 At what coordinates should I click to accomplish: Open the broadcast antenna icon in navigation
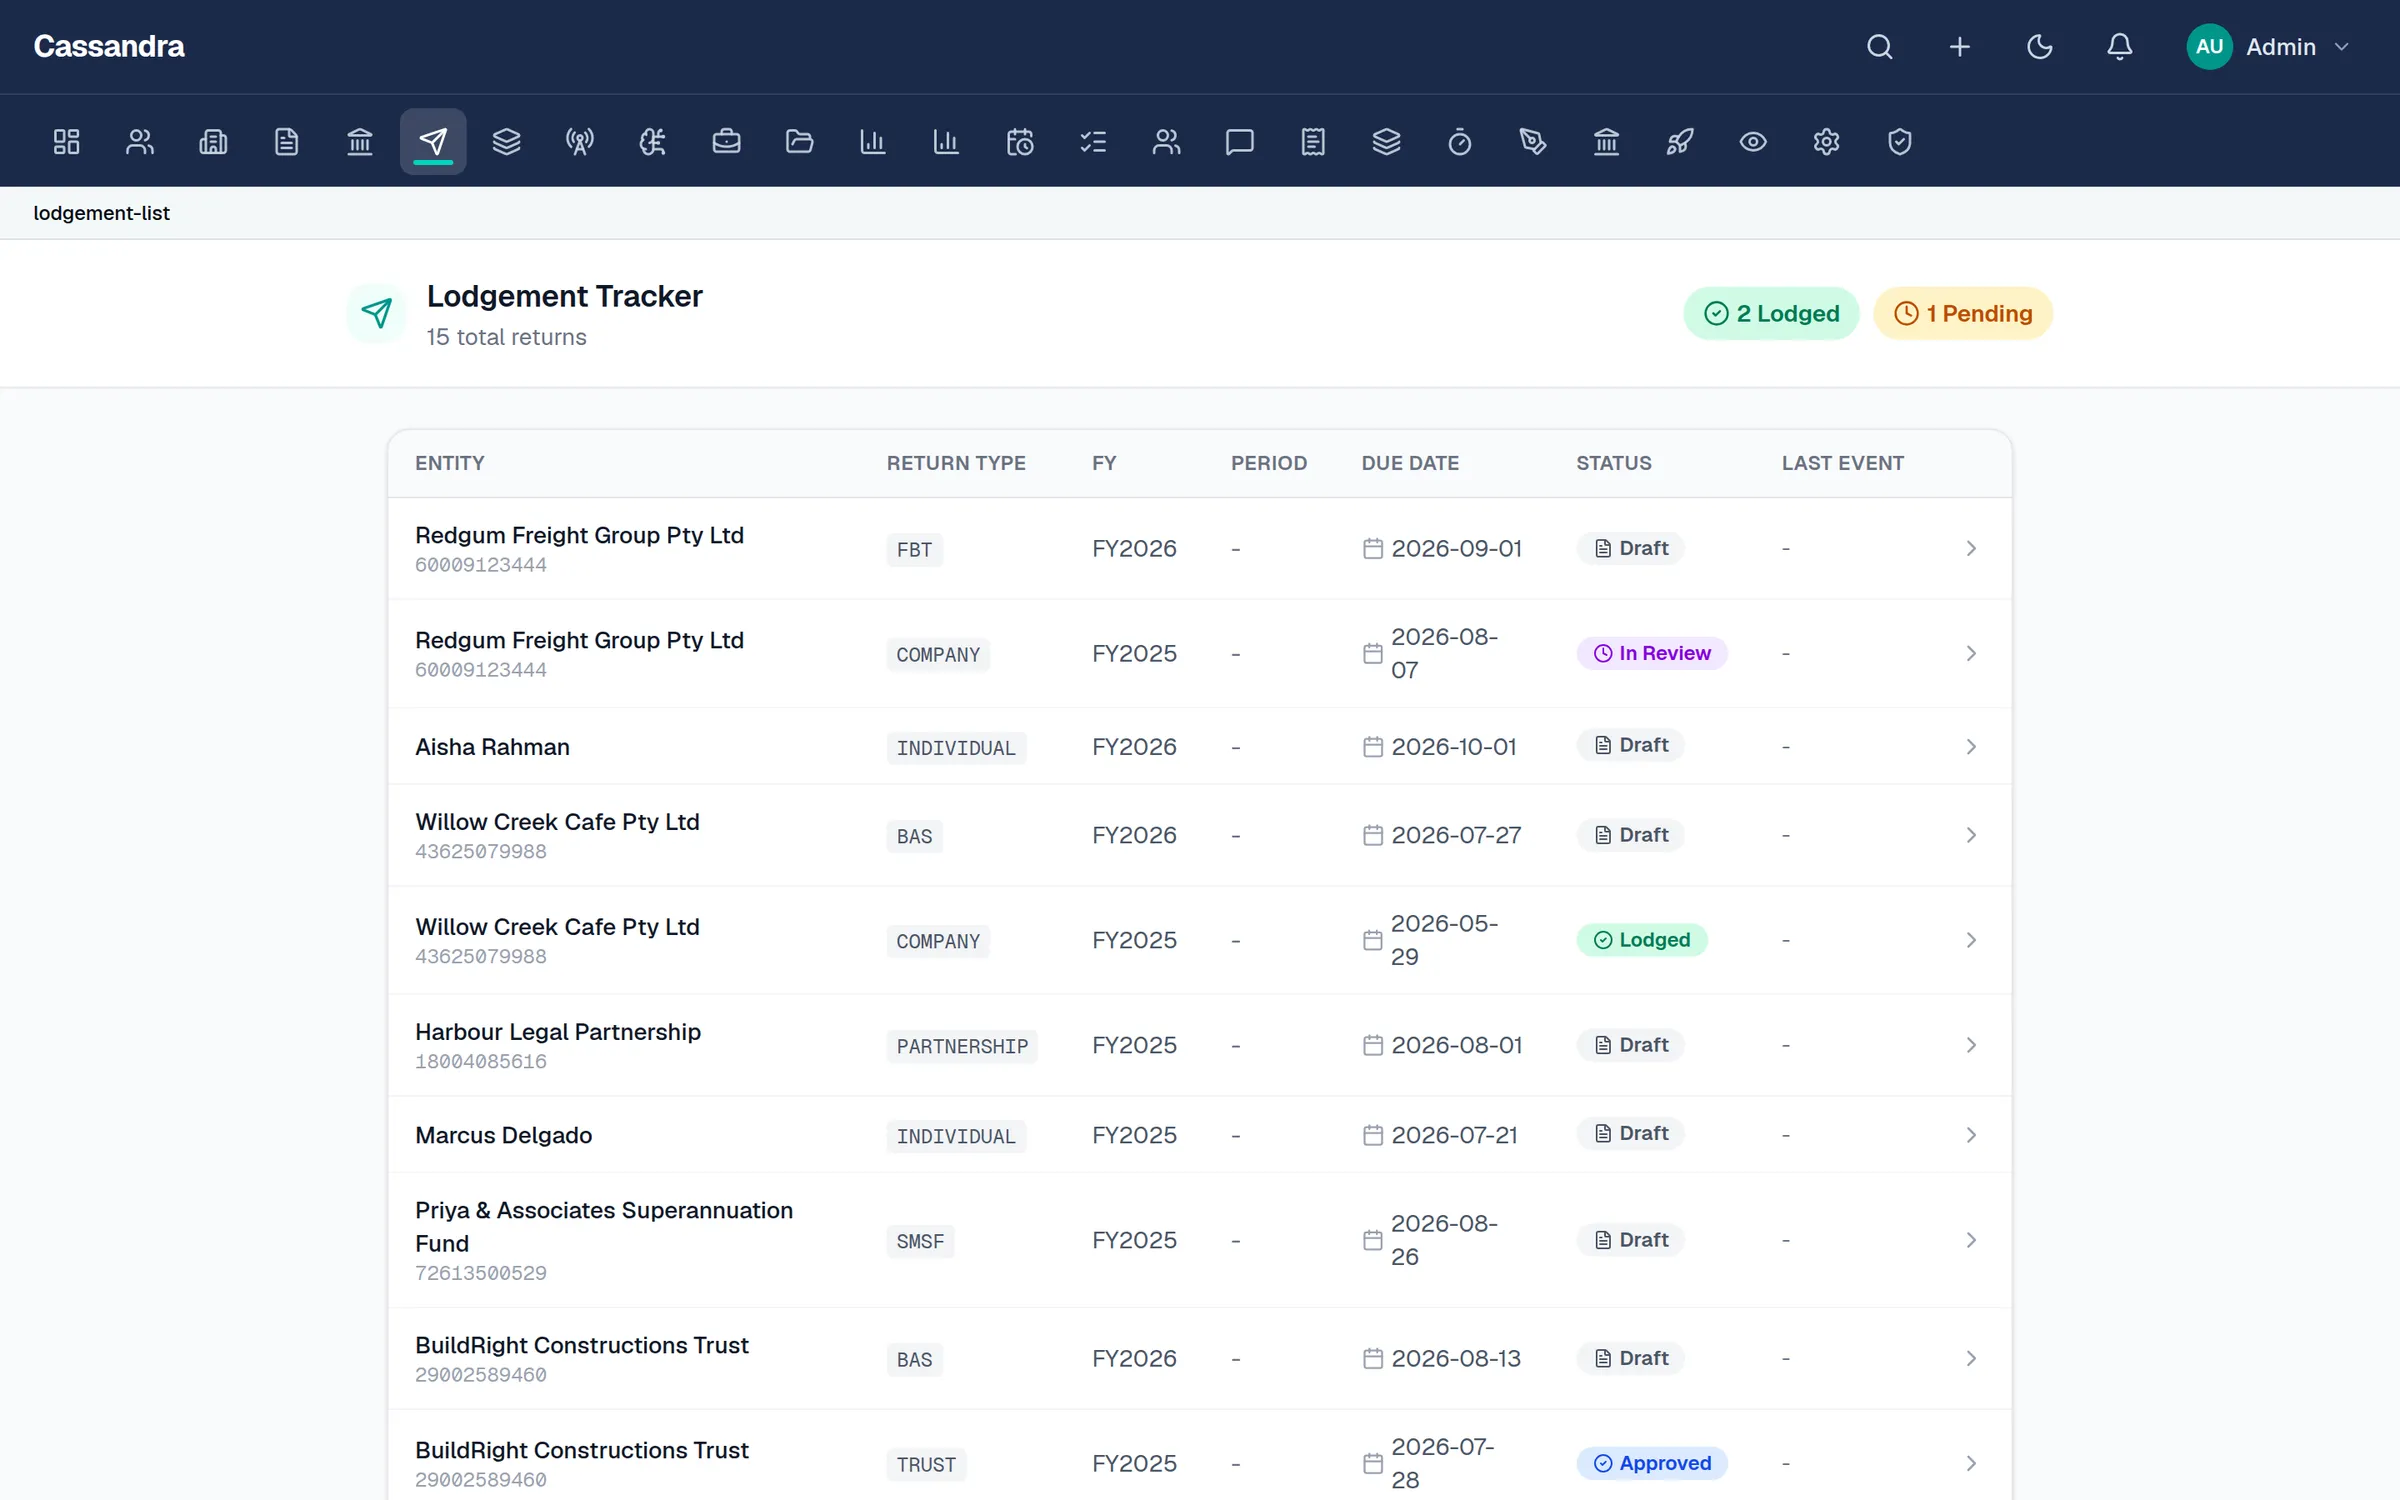580,142
